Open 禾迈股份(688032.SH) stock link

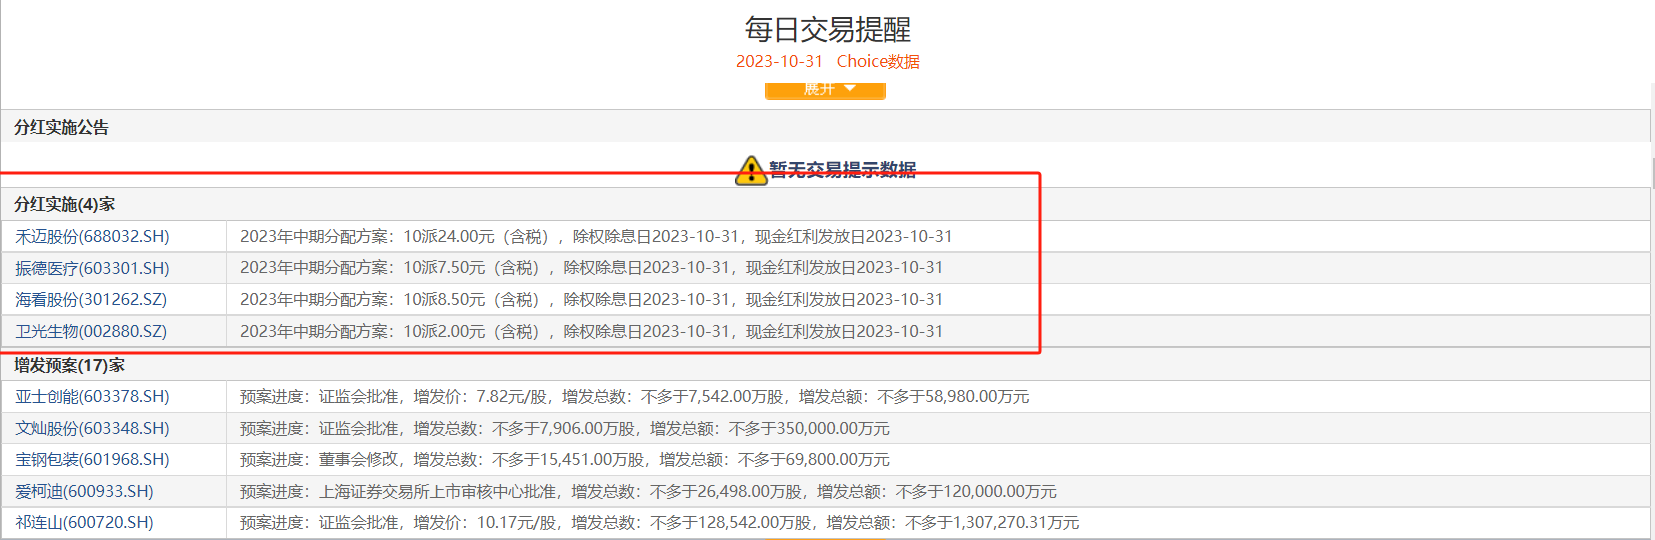[92, 237]
